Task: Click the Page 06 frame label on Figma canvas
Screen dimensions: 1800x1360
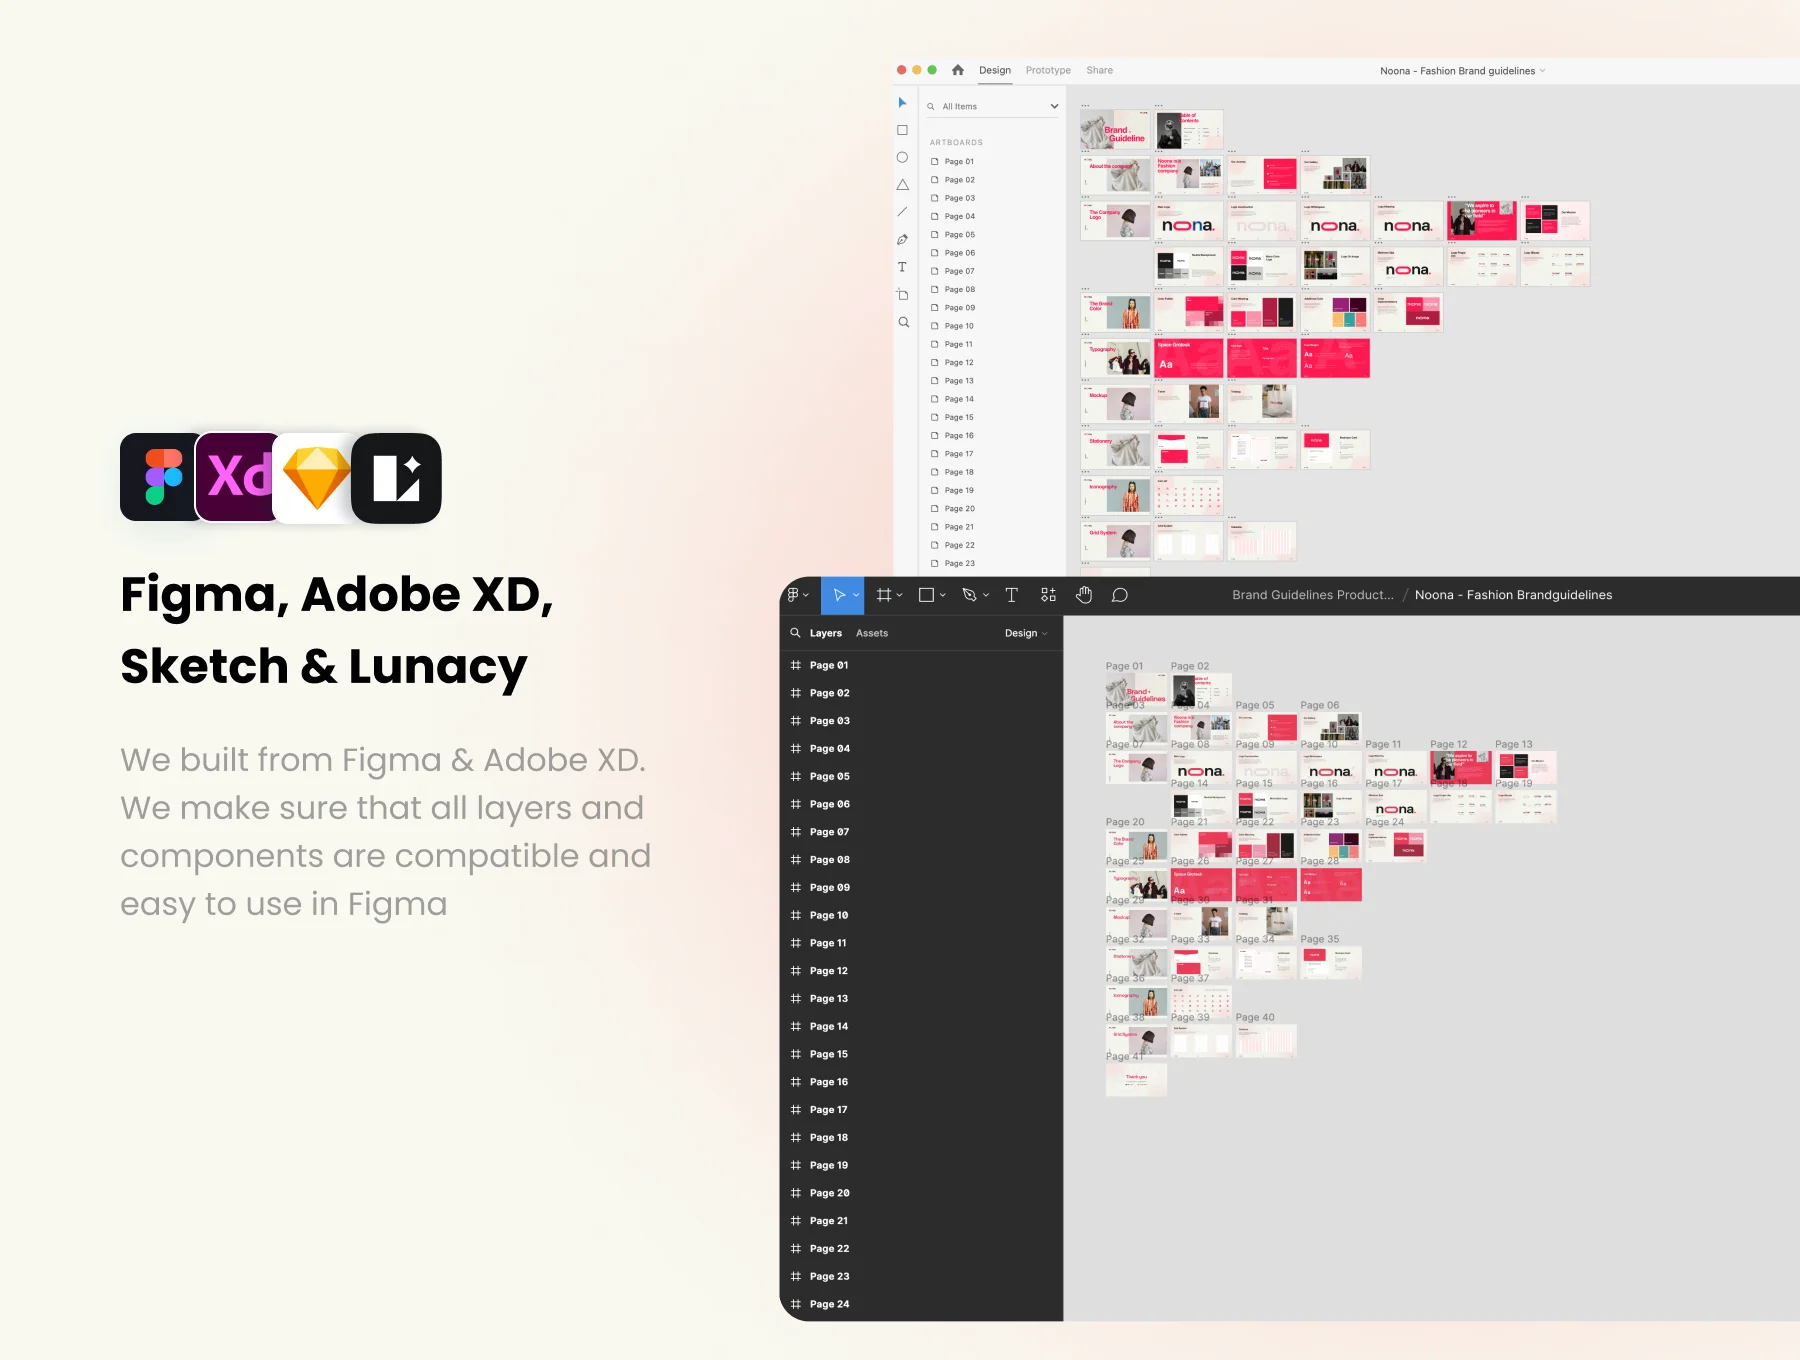Action: (1320, 705)
